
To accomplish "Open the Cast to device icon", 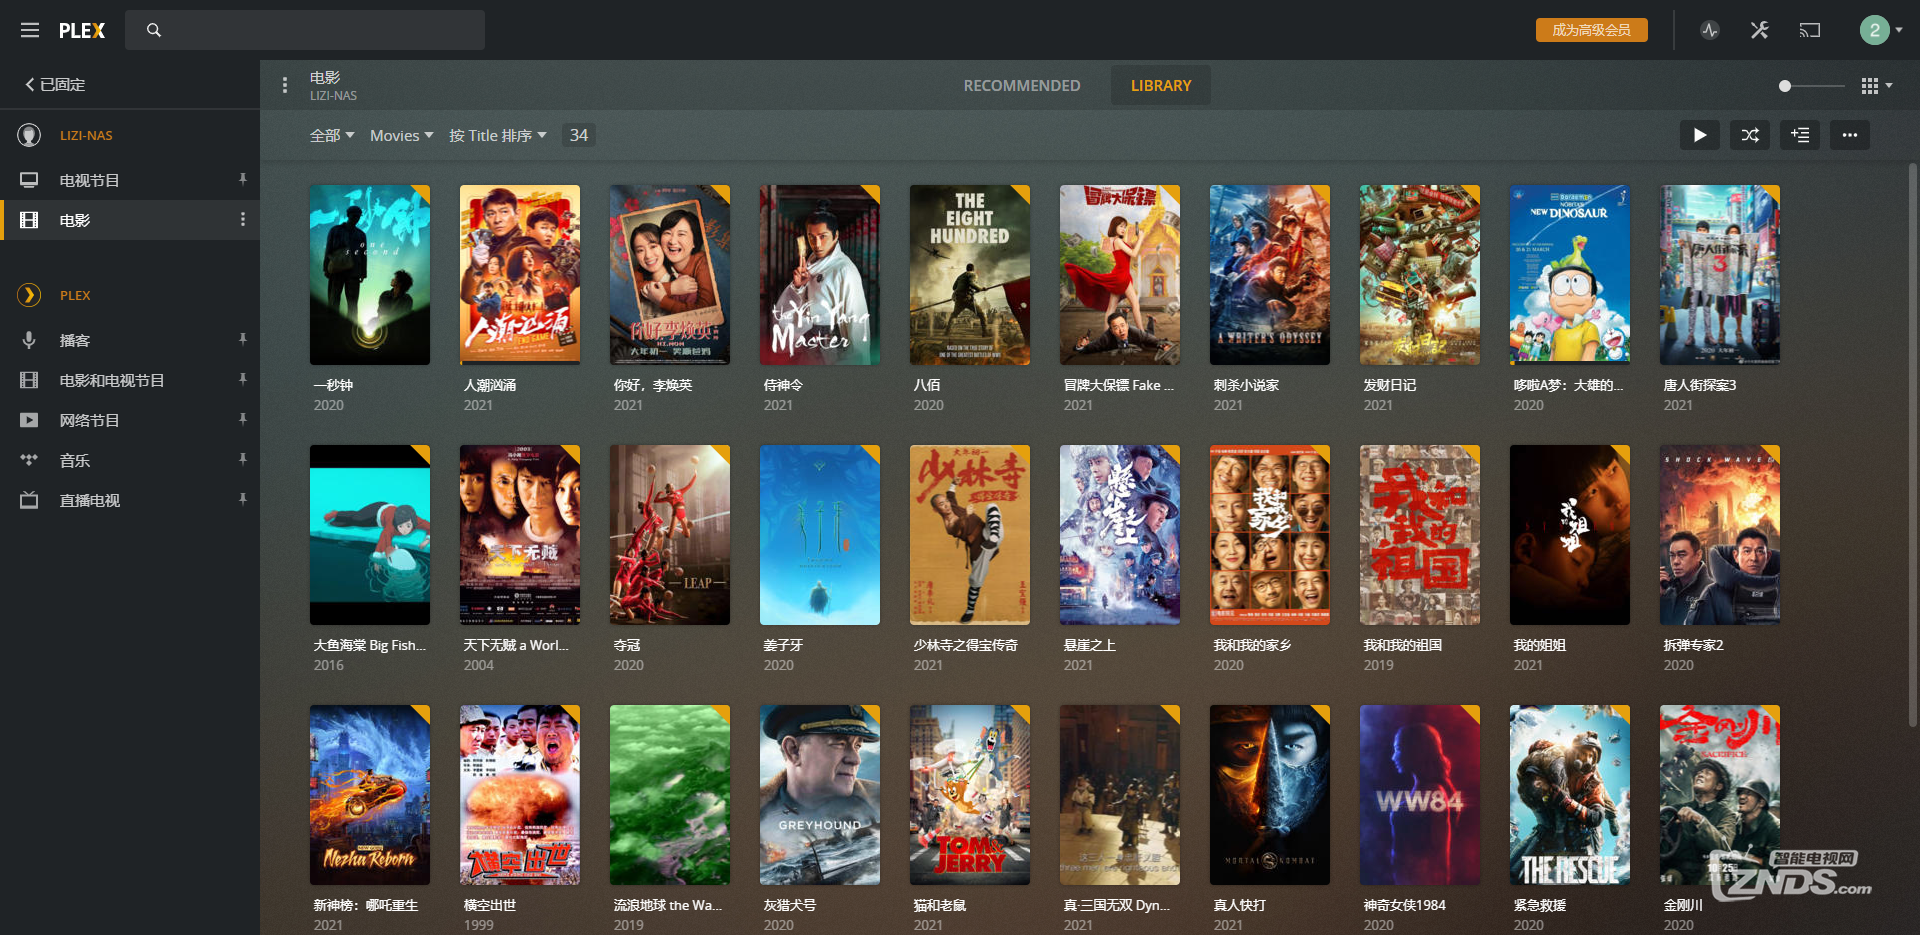I will [1810, 30].
